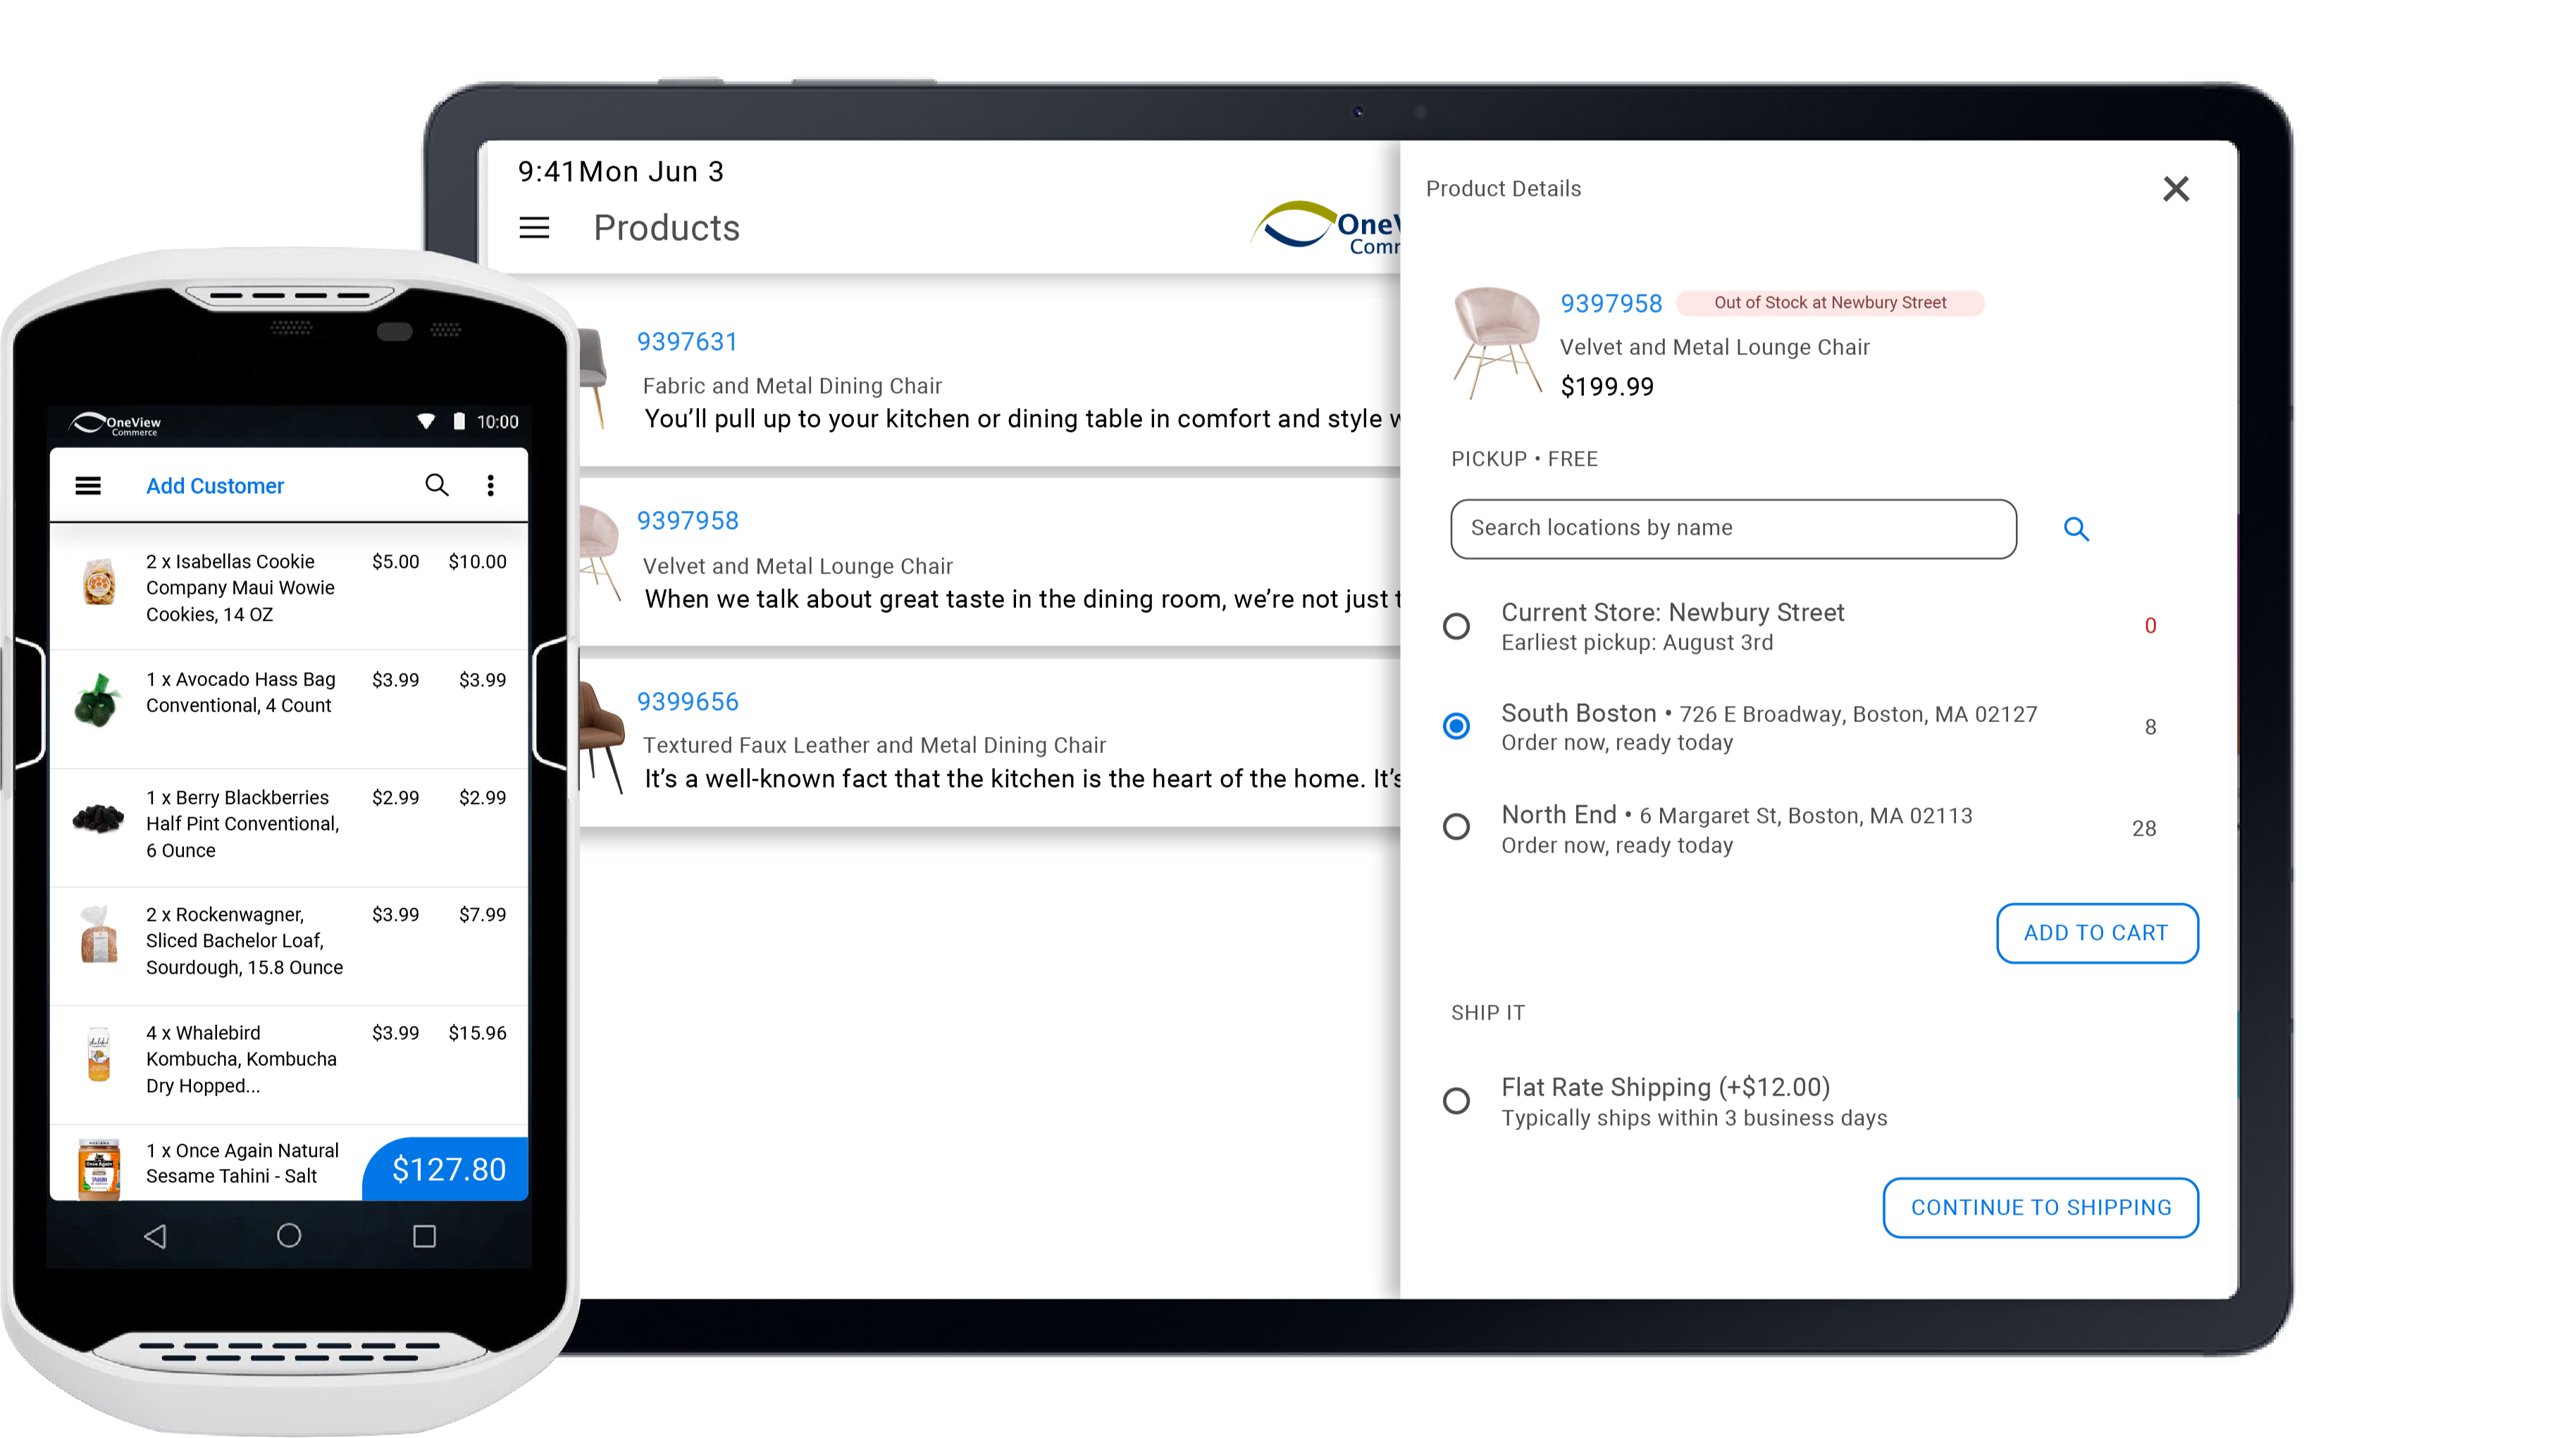Tap the location search magnifier icon

[2077, 529]
